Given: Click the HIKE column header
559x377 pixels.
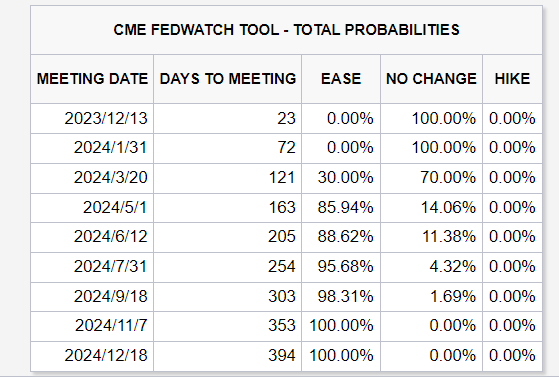Looking at the screenshot, I should [x=512, y=79].
